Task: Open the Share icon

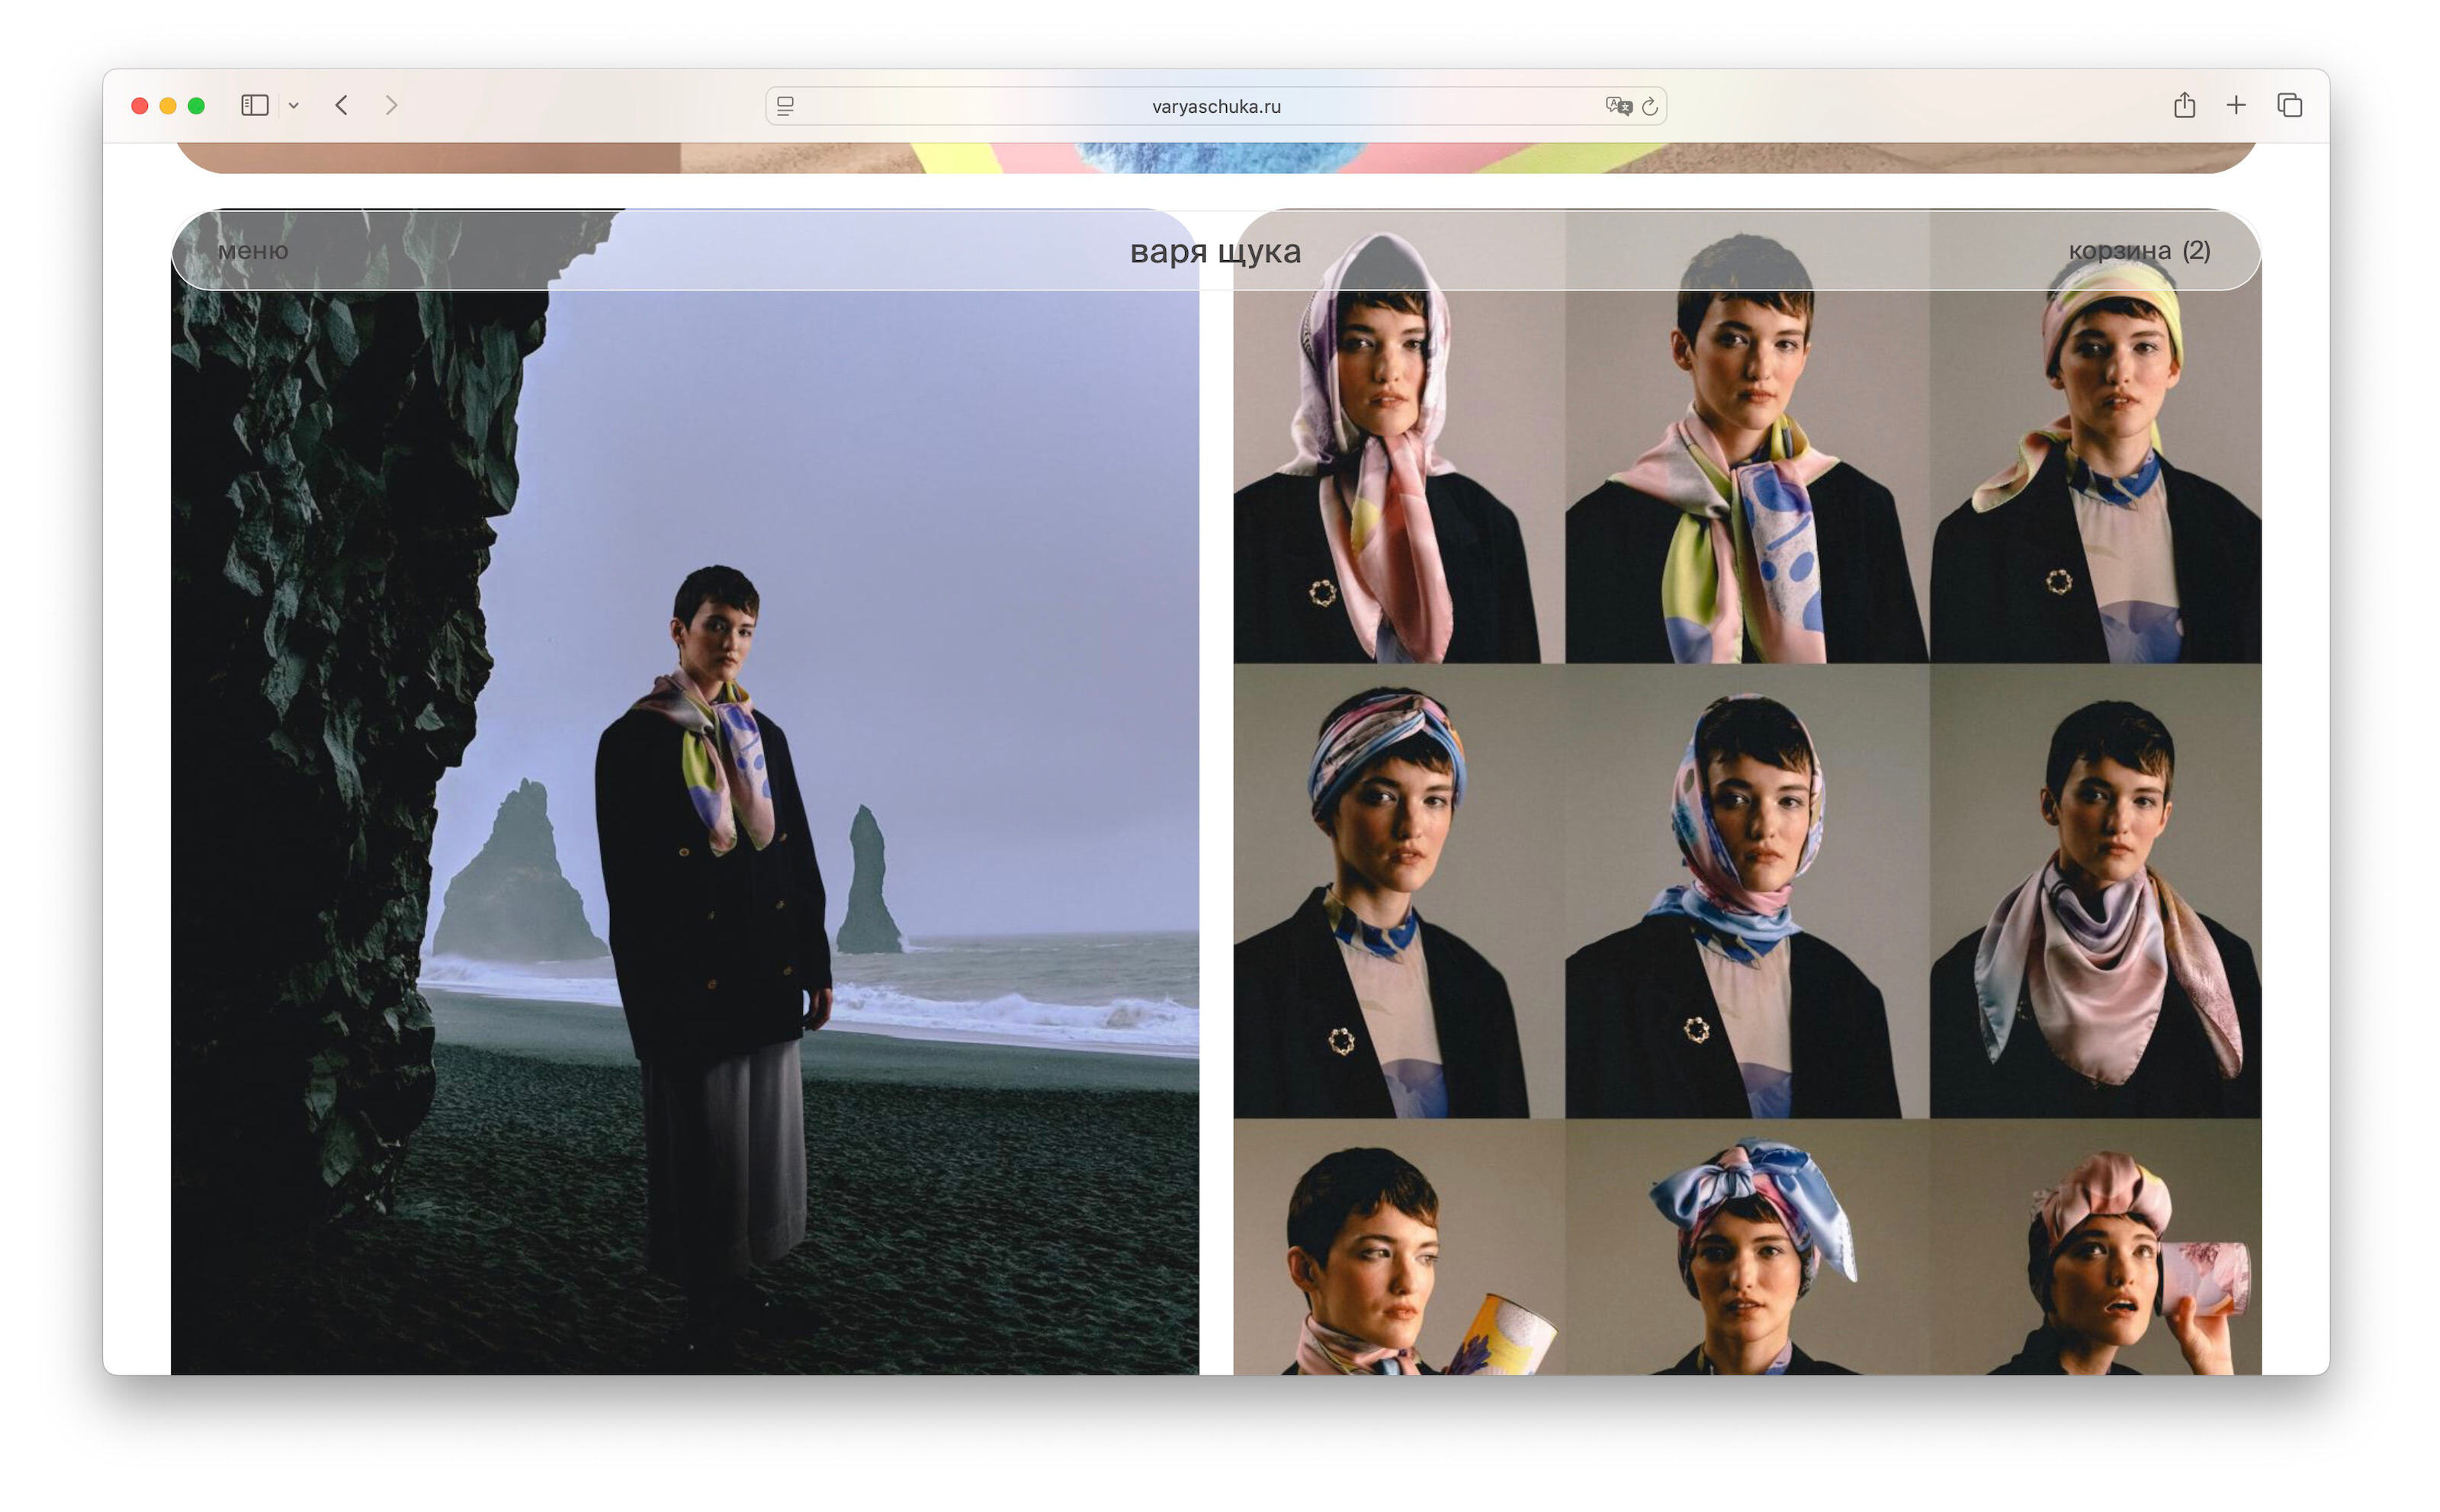Action: tap(2184, 105)
